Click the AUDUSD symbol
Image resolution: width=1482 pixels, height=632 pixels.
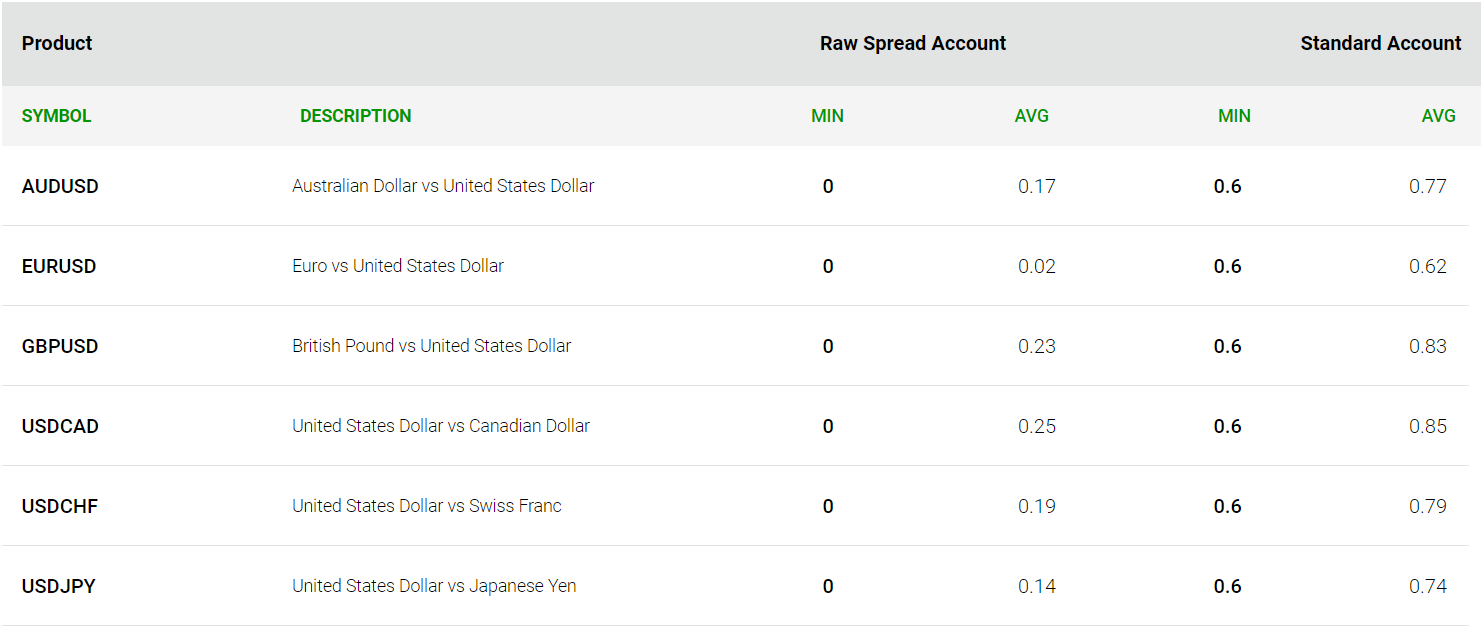60,186
